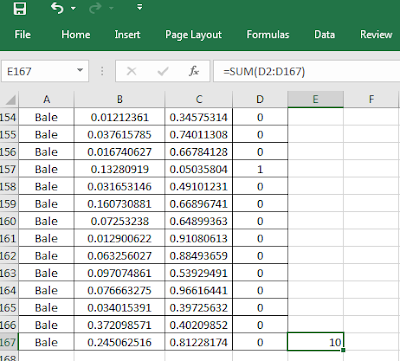Open the File tab
This screenshot has height=361, width=400.
pyautogui.click(x=22, y=34)
